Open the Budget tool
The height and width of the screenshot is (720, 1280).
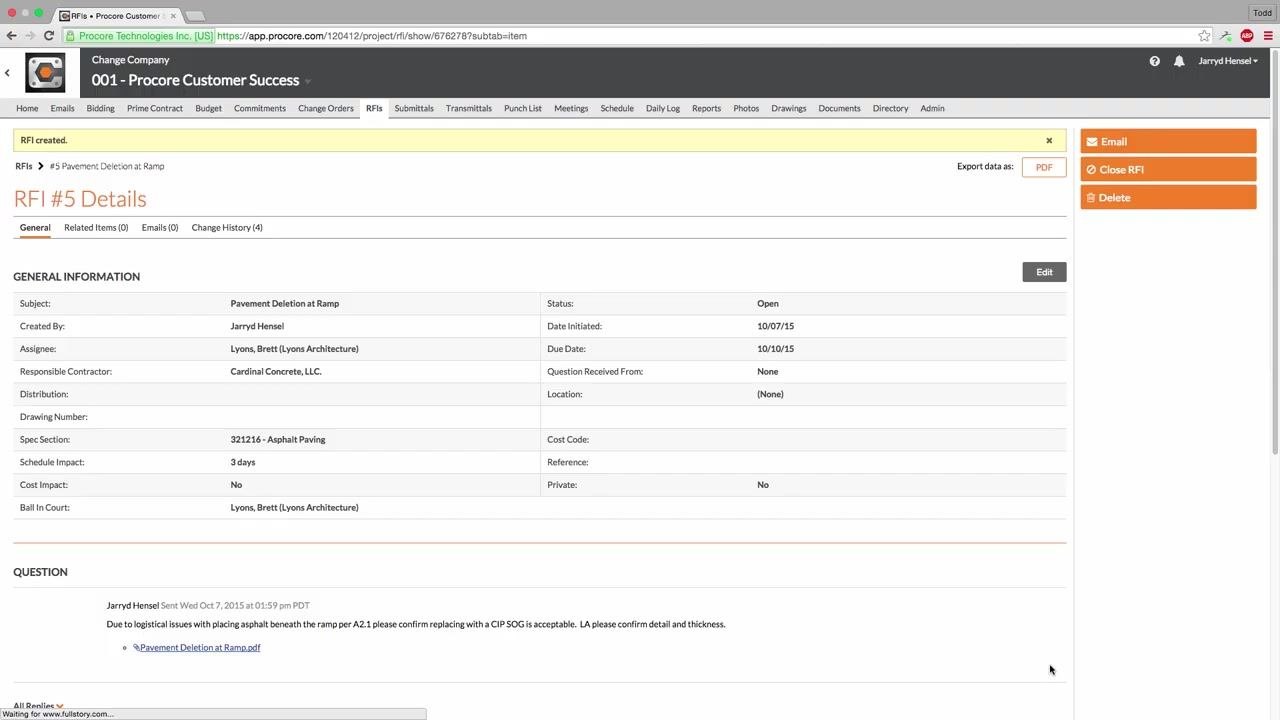coord(208,108)
